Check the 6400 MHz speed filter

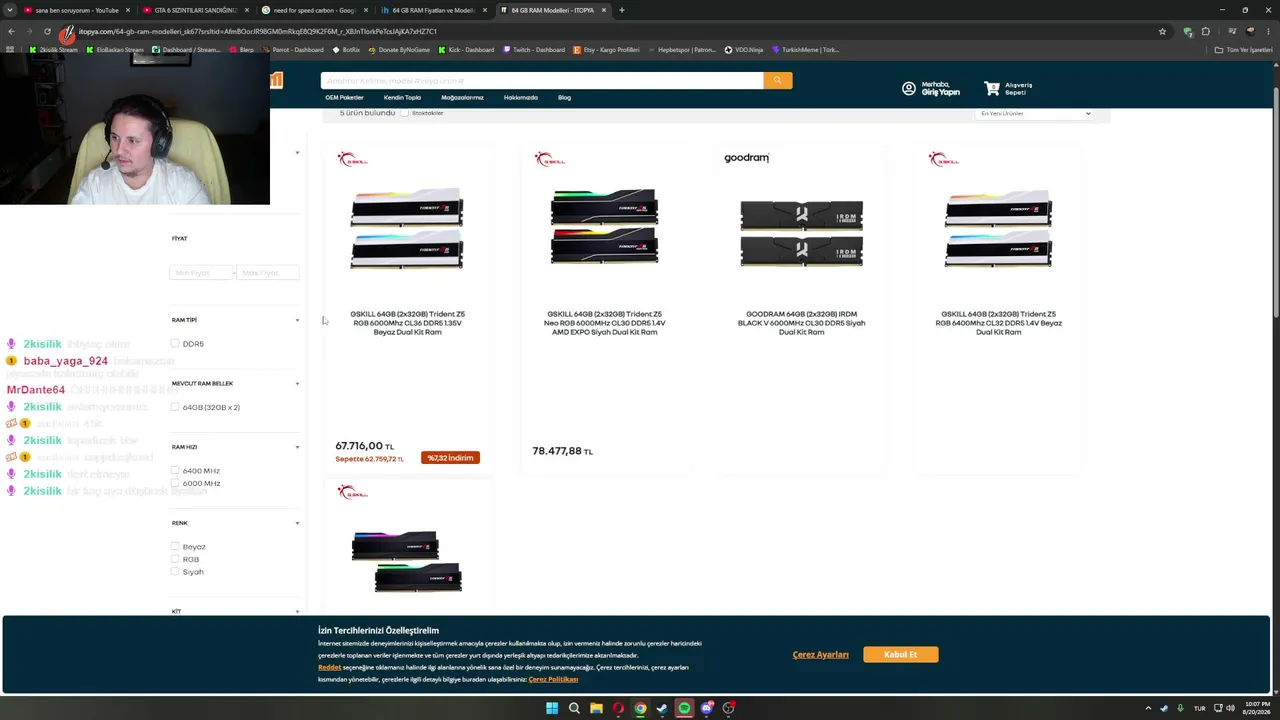pyautogui.click(x=175, y=470)
